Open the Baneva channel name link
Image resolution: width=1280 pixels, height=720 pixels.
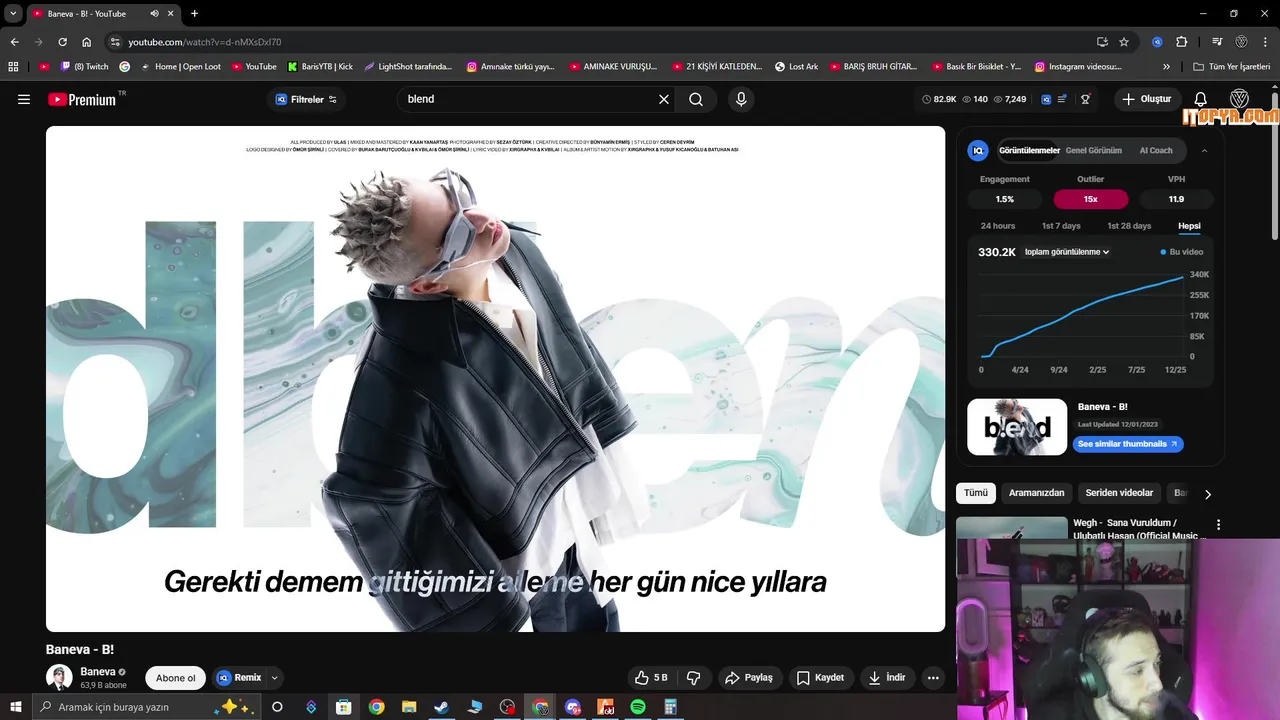click(98, 672)
